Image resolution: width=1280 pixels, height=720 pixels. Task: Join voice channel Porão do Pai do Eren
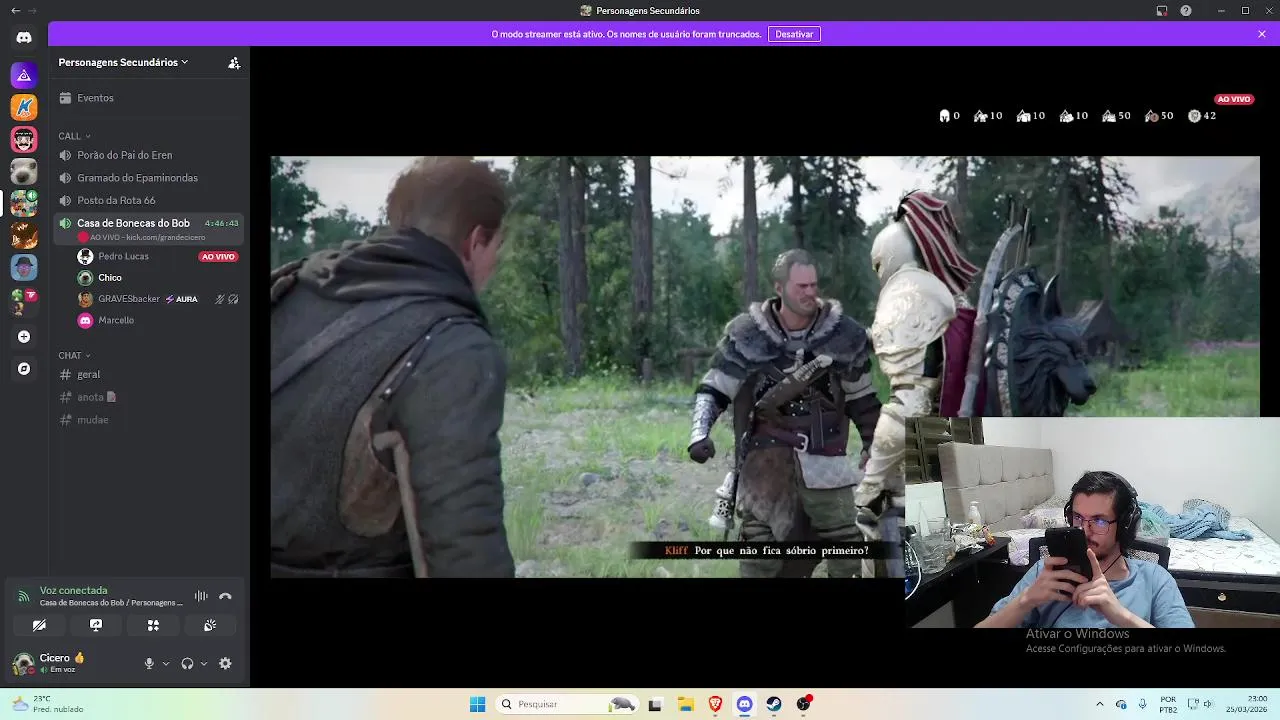[x=150, y=155]
